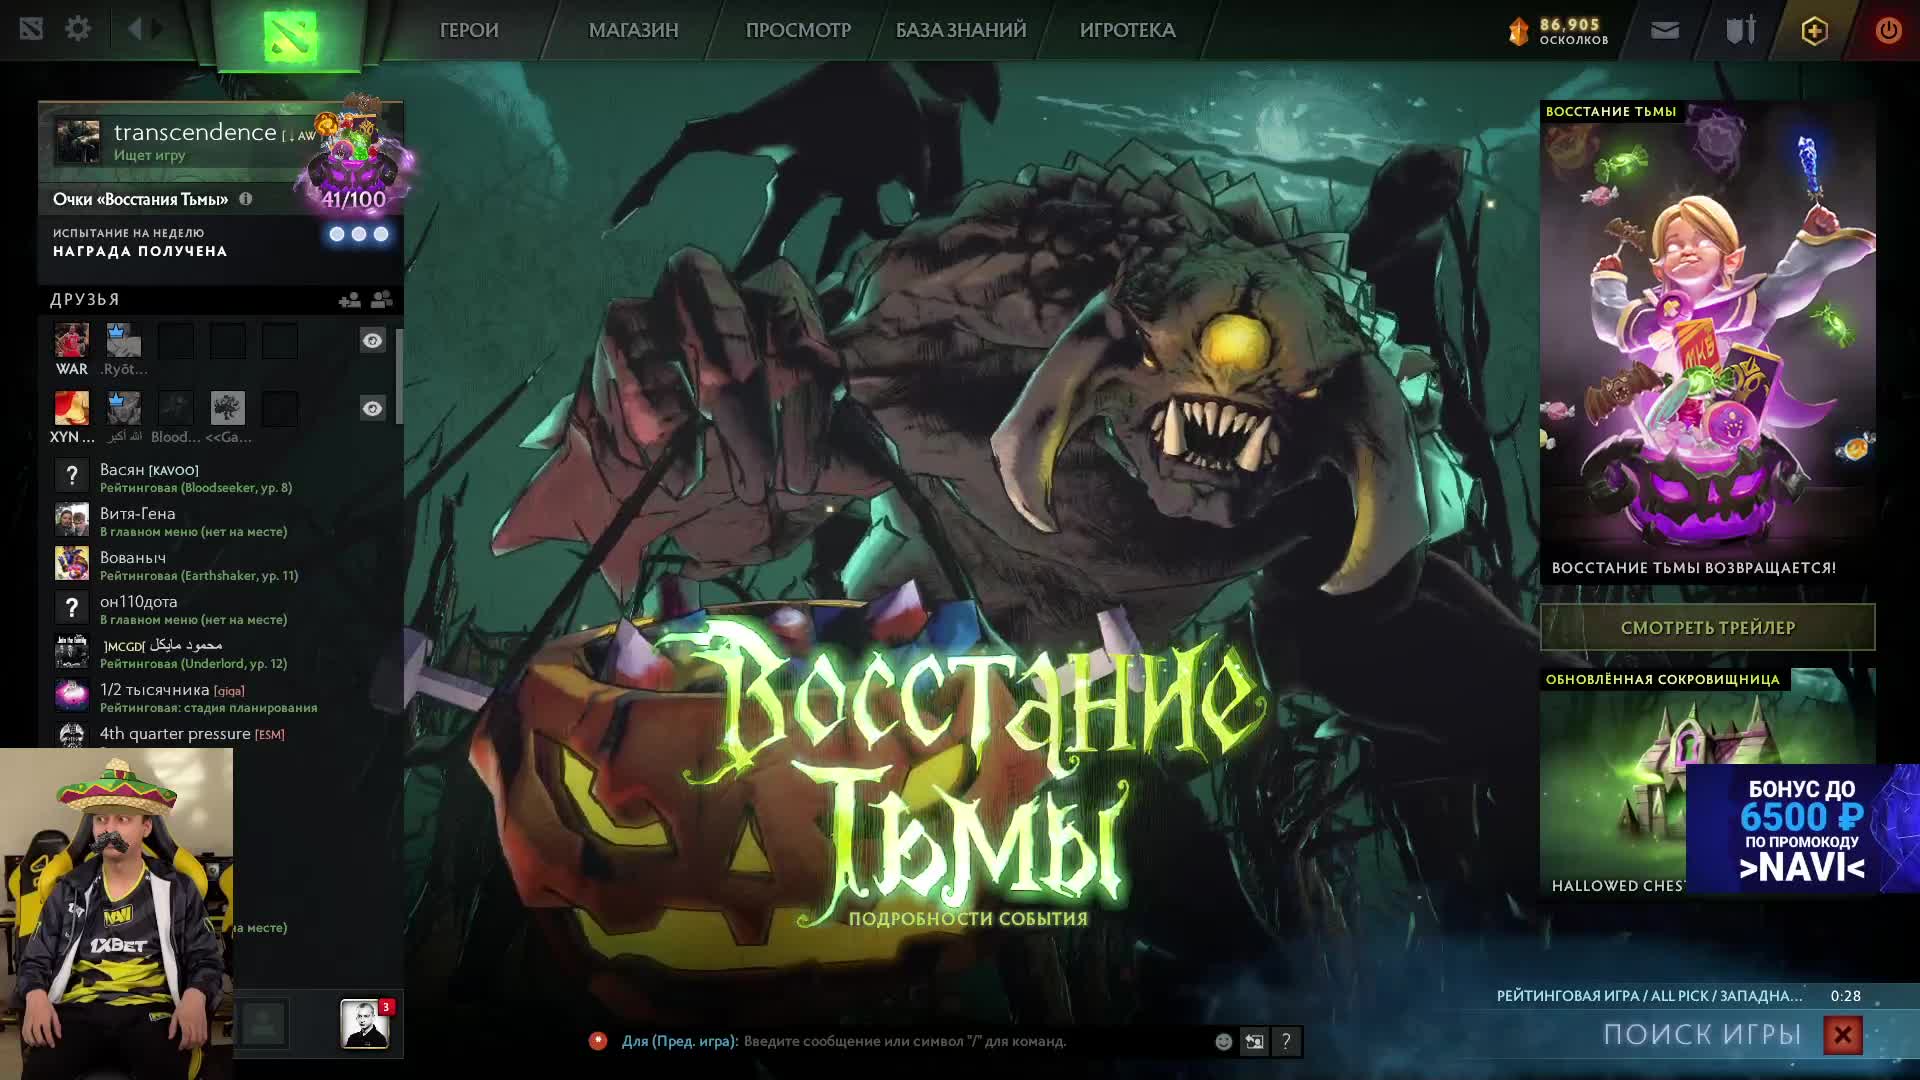Click the shards currency icon
This screenshot has height=1080, width=1920.
pyautogui.click(x=1518, y=31)
